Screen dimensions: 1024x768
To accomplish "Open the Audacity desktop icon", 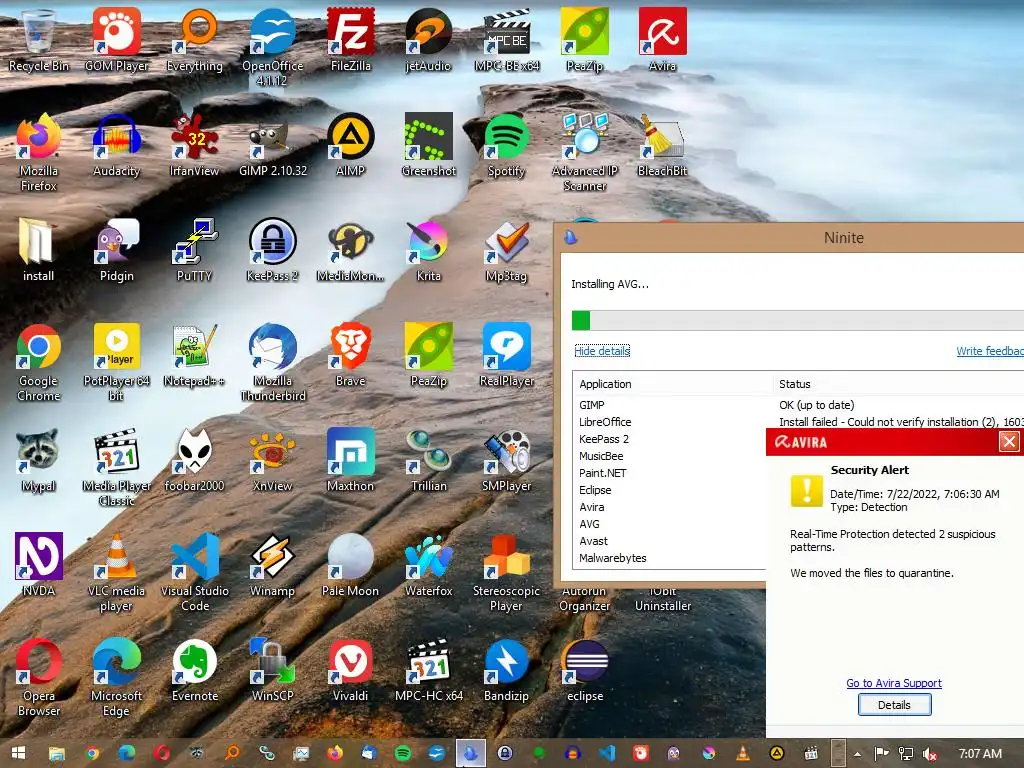I will point(116,144).
